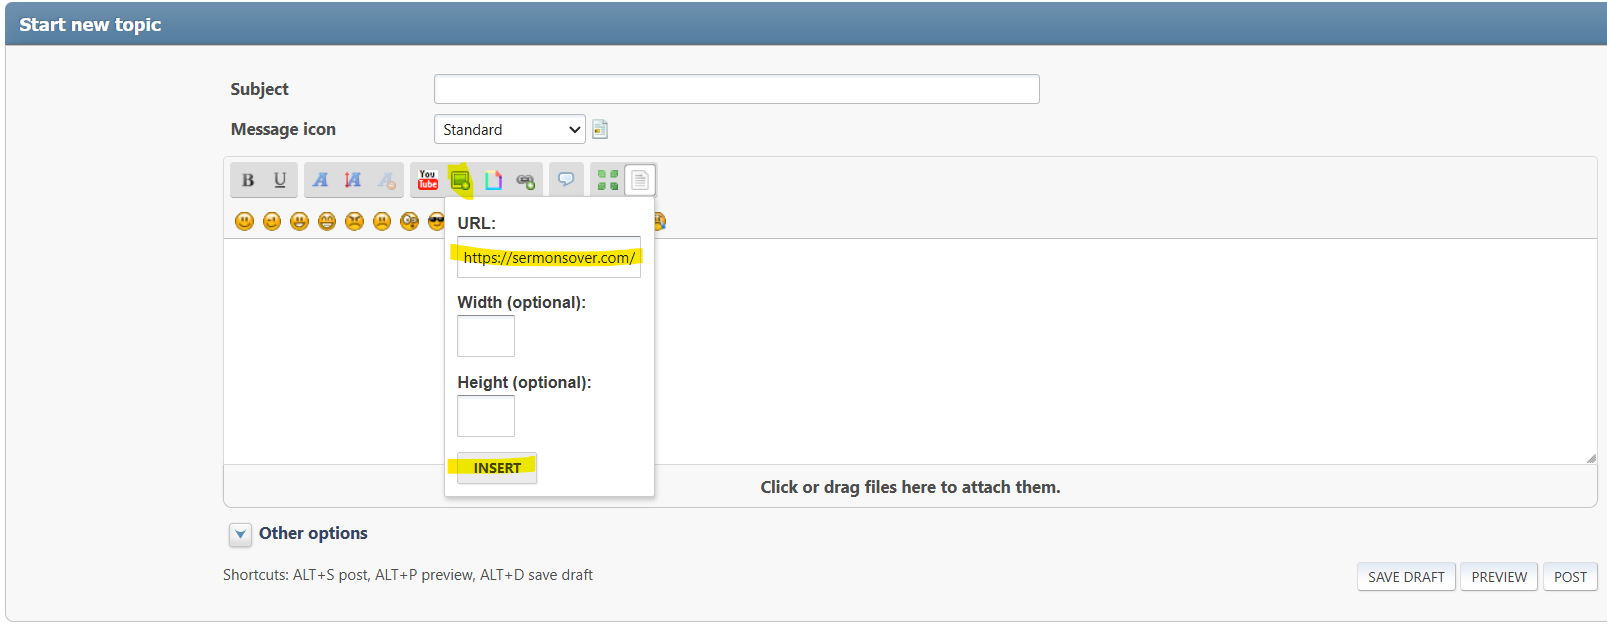Insert the angry face smiley
This screenshot has width=1607, height=627.
point(354,222)
